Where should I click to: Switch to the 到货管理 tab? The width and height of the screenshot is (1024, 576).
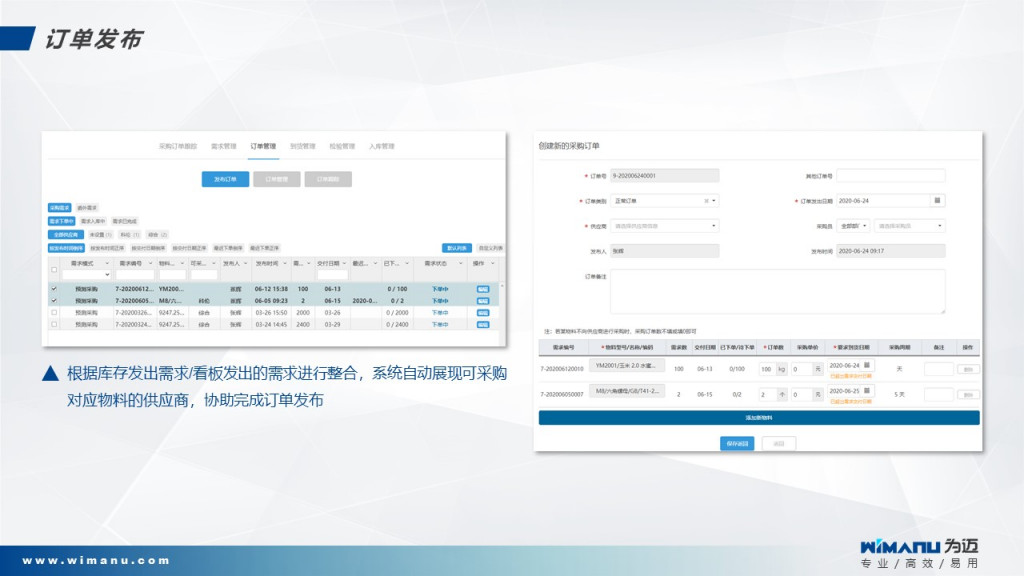click(x=302, y=146)
